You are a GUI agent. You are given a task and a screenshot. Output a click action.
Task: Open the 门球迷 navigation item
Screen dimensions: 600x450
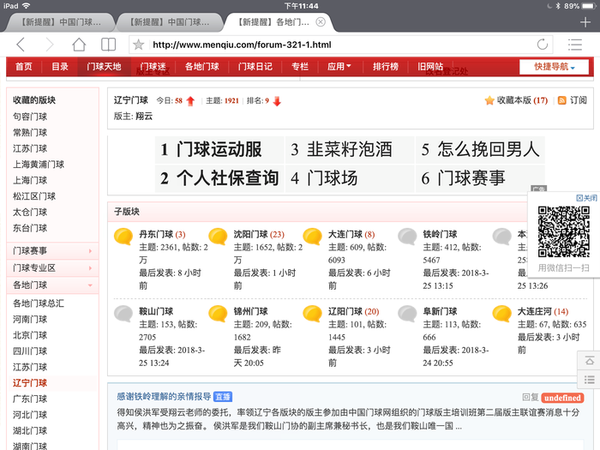153,67
